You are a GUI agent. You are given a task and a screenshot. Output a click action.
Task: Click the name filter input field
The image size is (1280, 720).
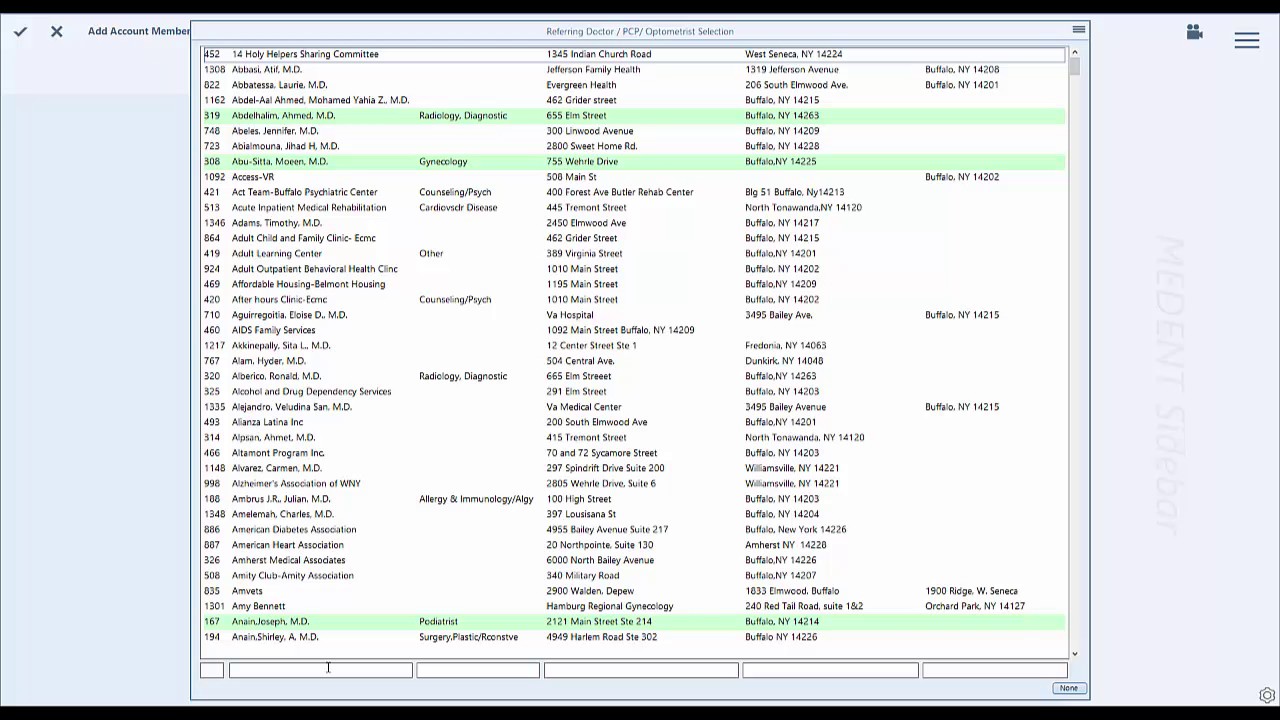click(x=321, y=670)
